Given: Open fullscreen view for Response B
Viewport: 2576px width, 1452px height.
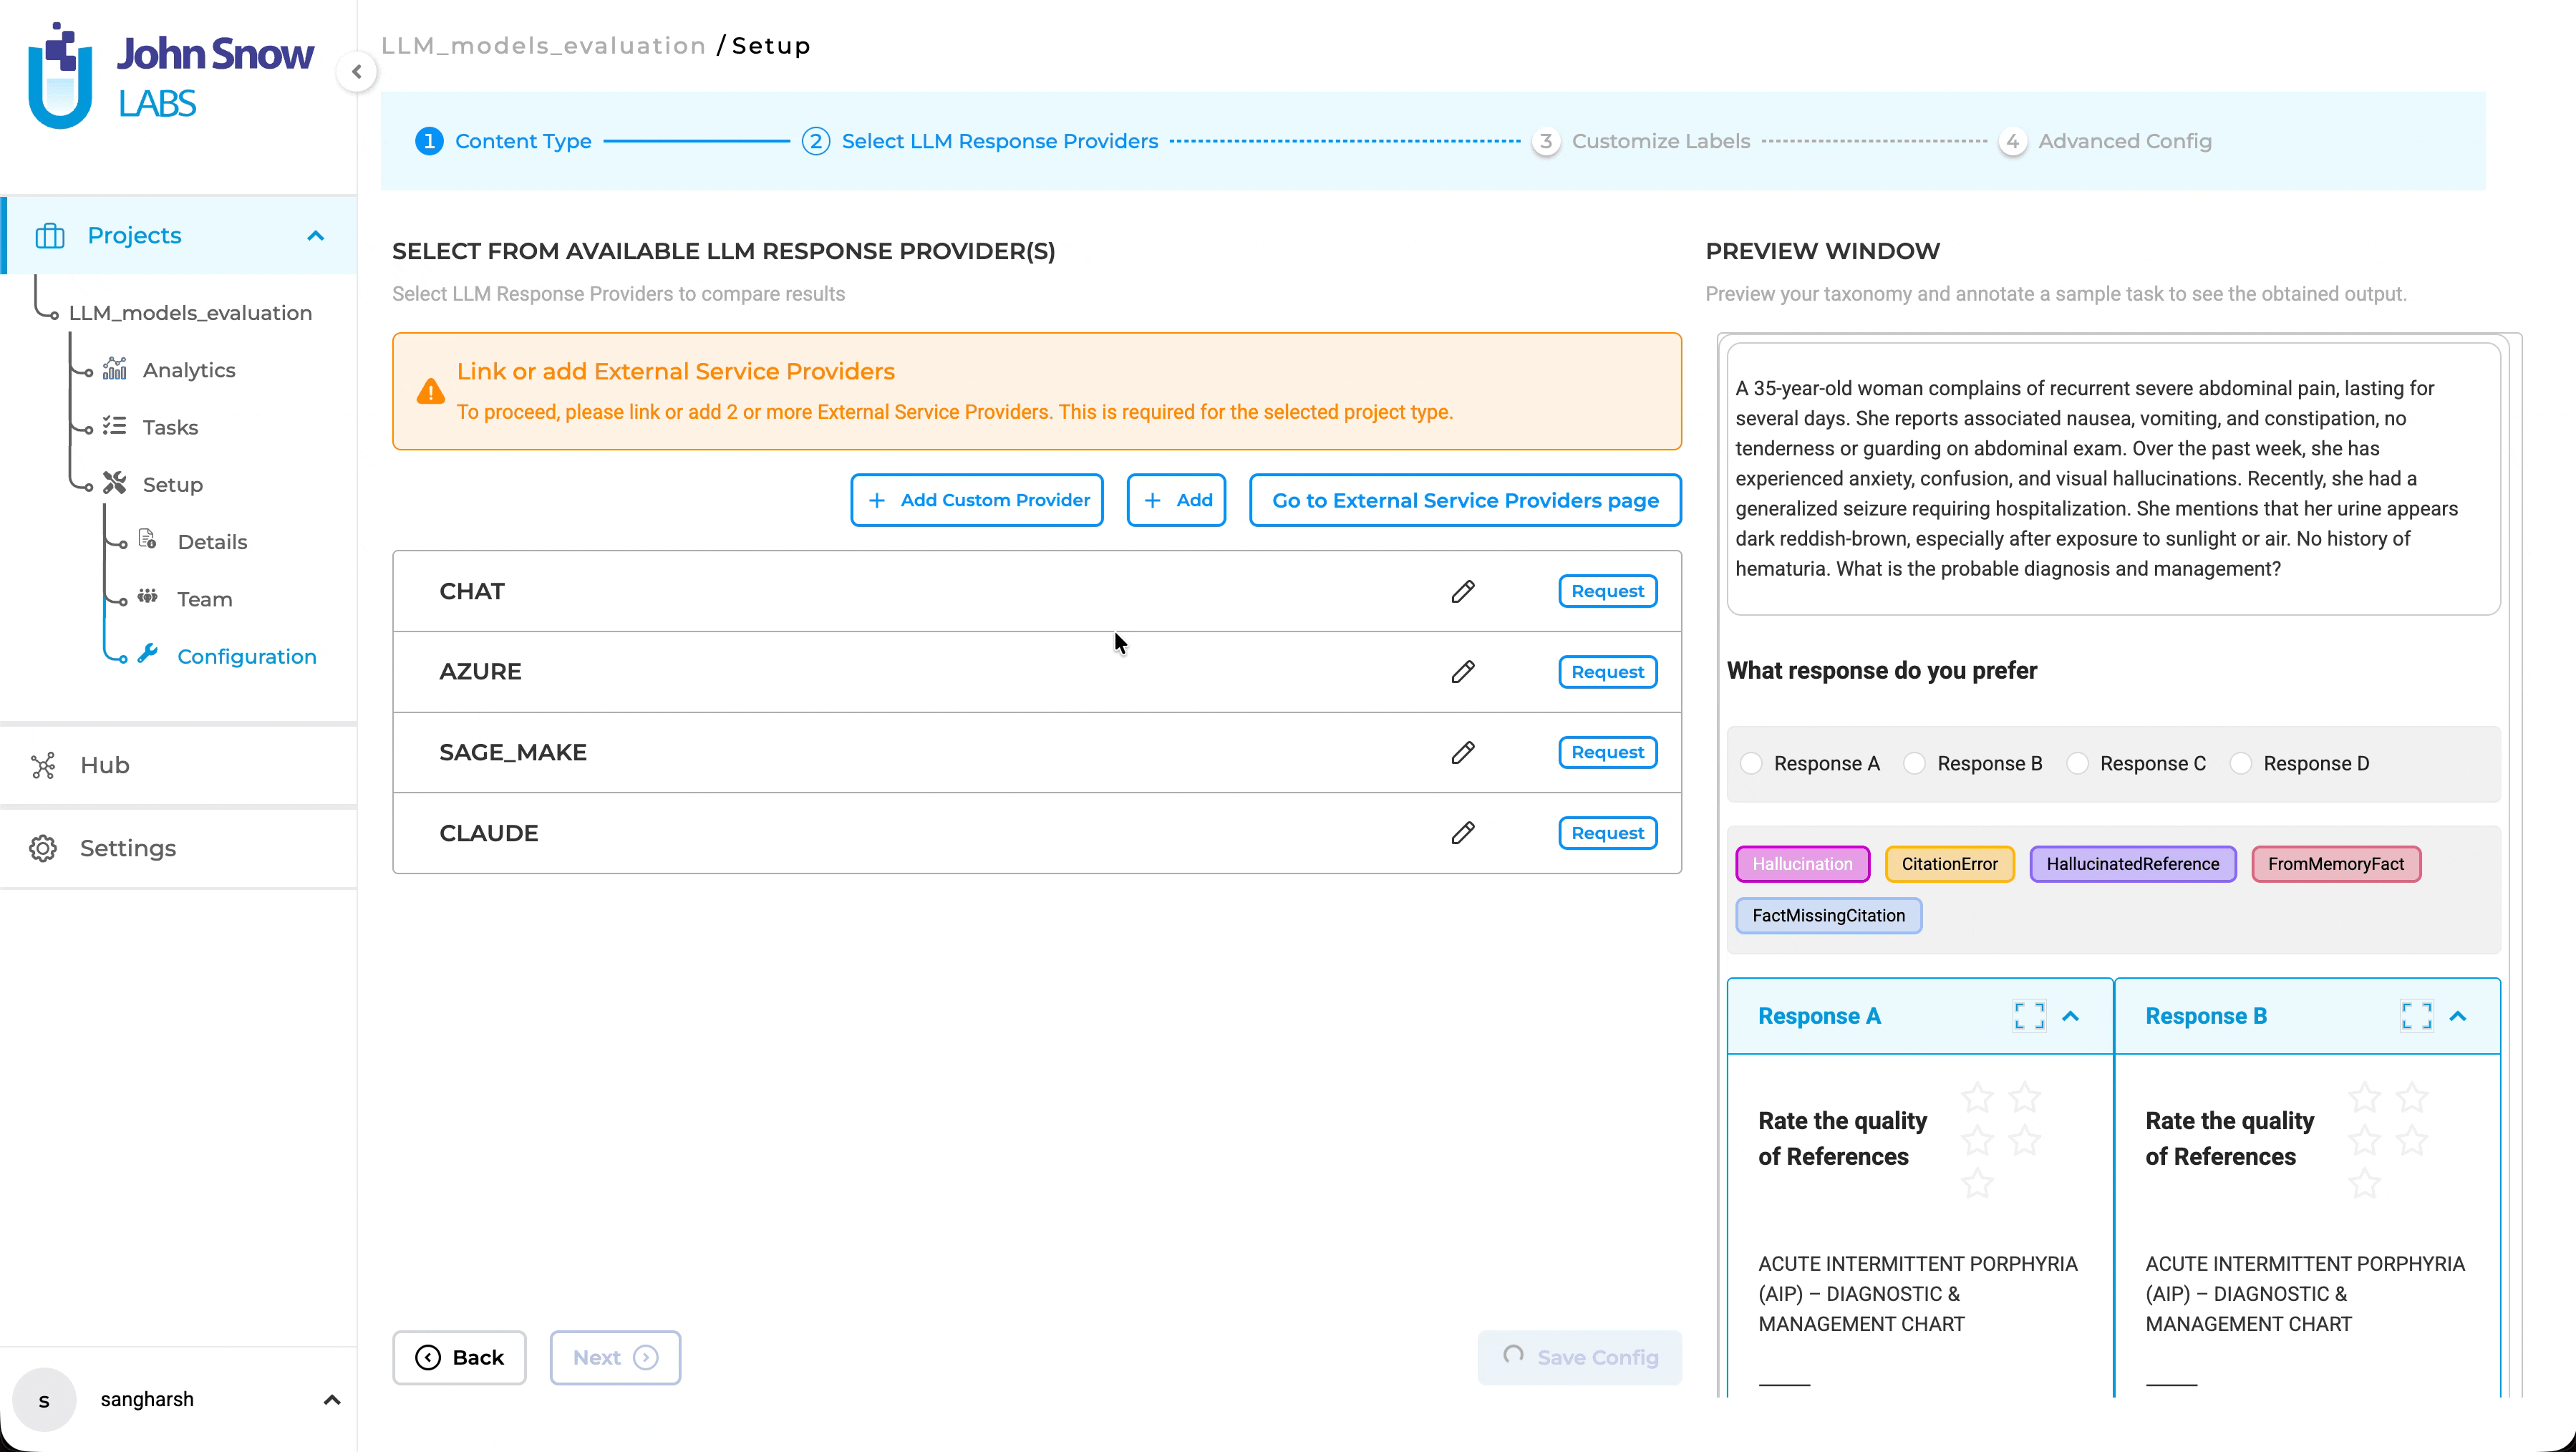Looking at the screenshot, I should (x=2416, y=1016).
